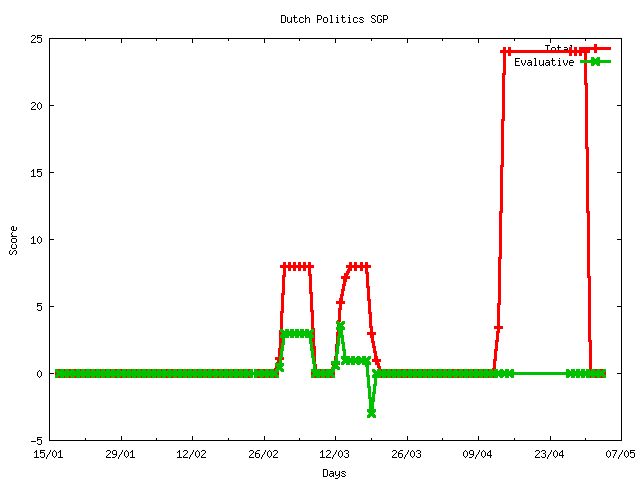The height and width of the screenshot is (480, 640).
Task: Click the y-axis tick value 25
Action: 34,39
